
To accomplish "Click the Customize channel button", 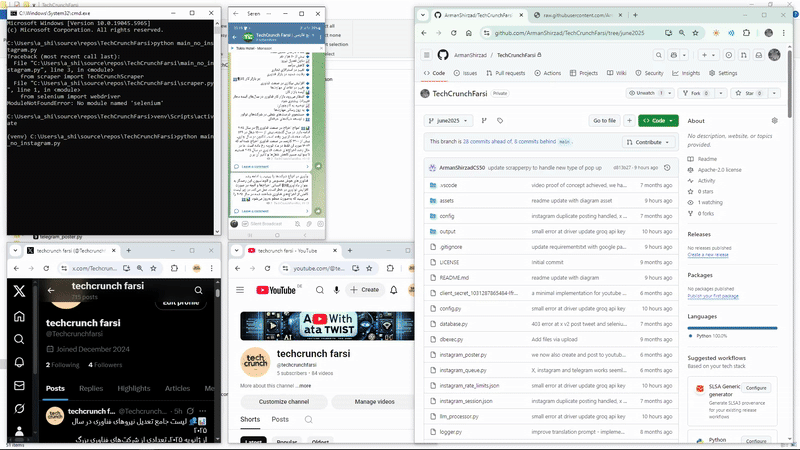I will pos(282,401).
